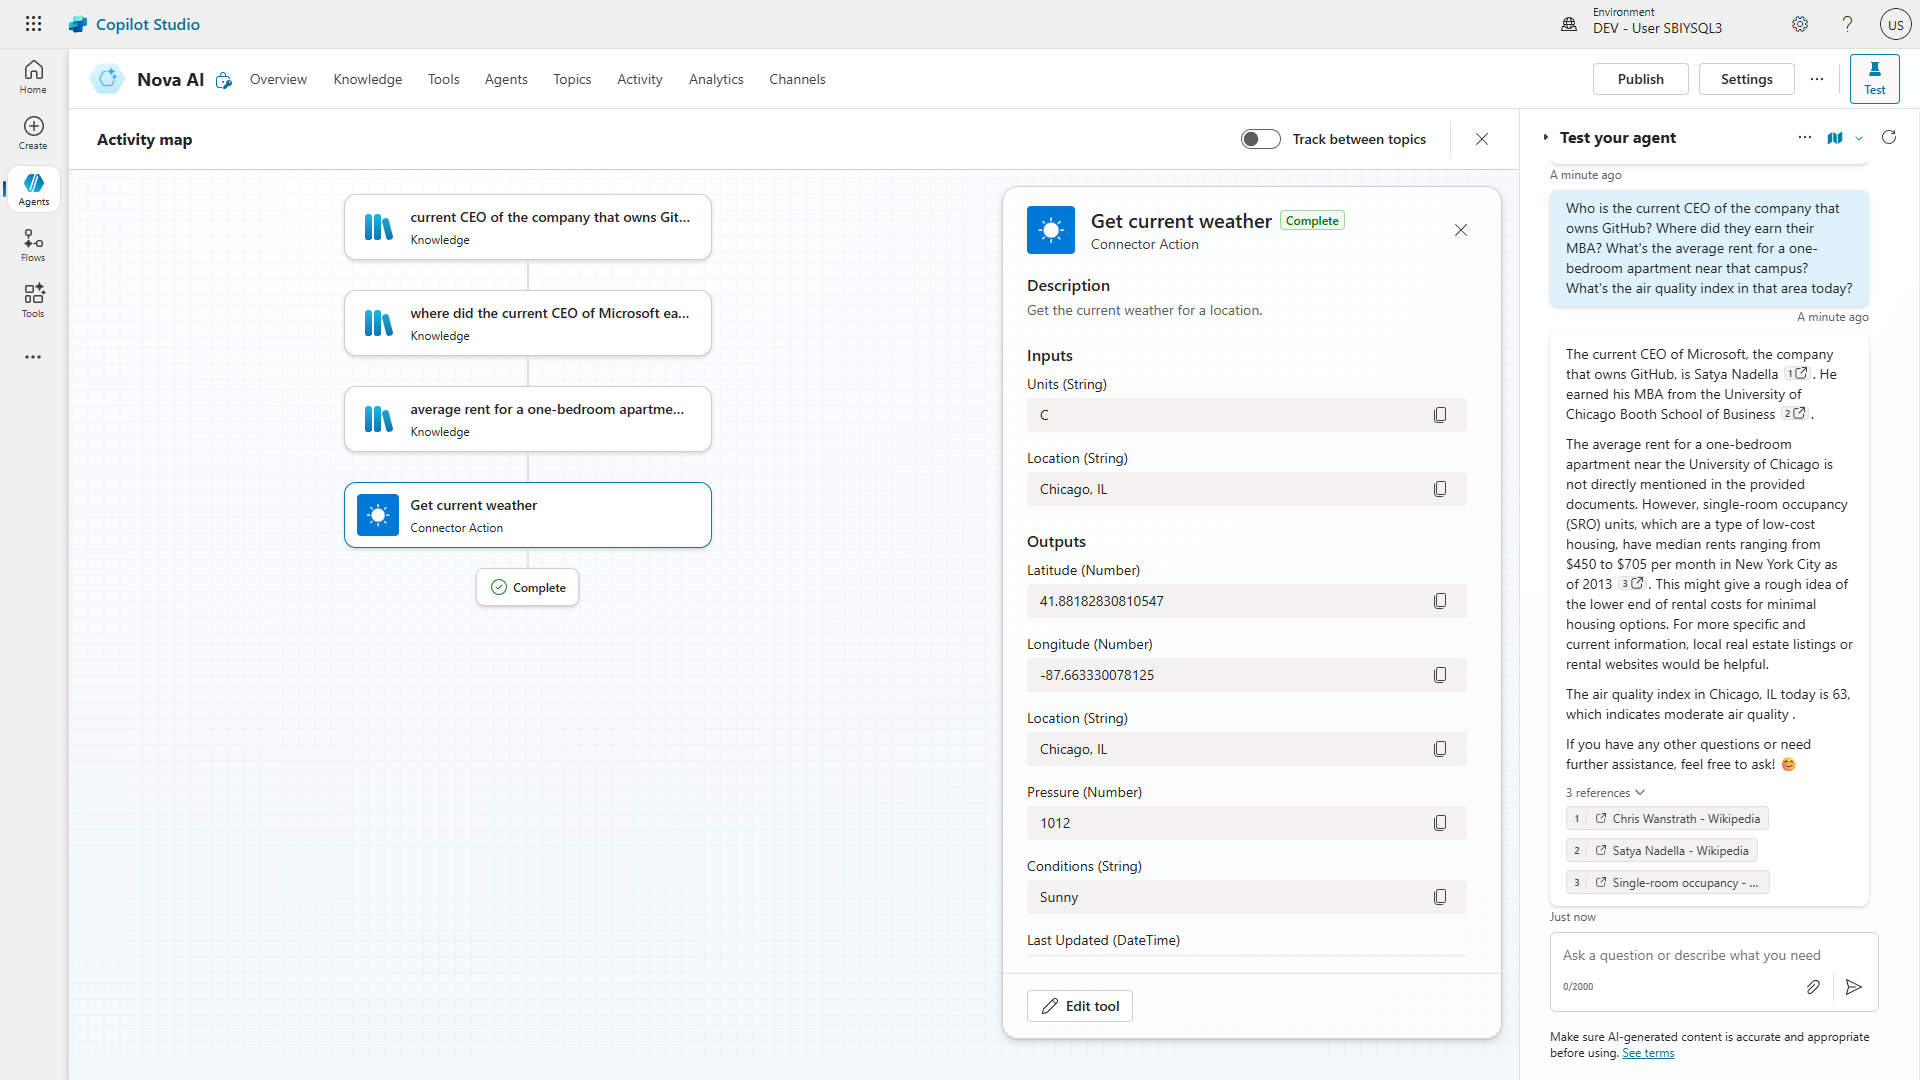Click the send message arrow icon
Image resolution: width=1920 pixels, height=1080 pixels.
pyautogui.click(x=1854, y=987)
